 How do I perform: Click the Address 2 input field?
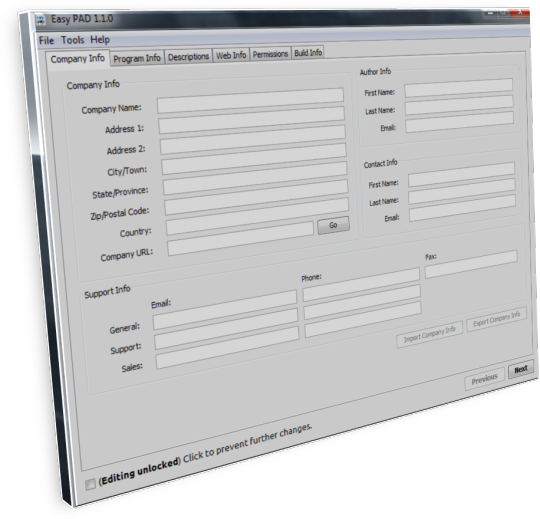[x=253, y=140]
